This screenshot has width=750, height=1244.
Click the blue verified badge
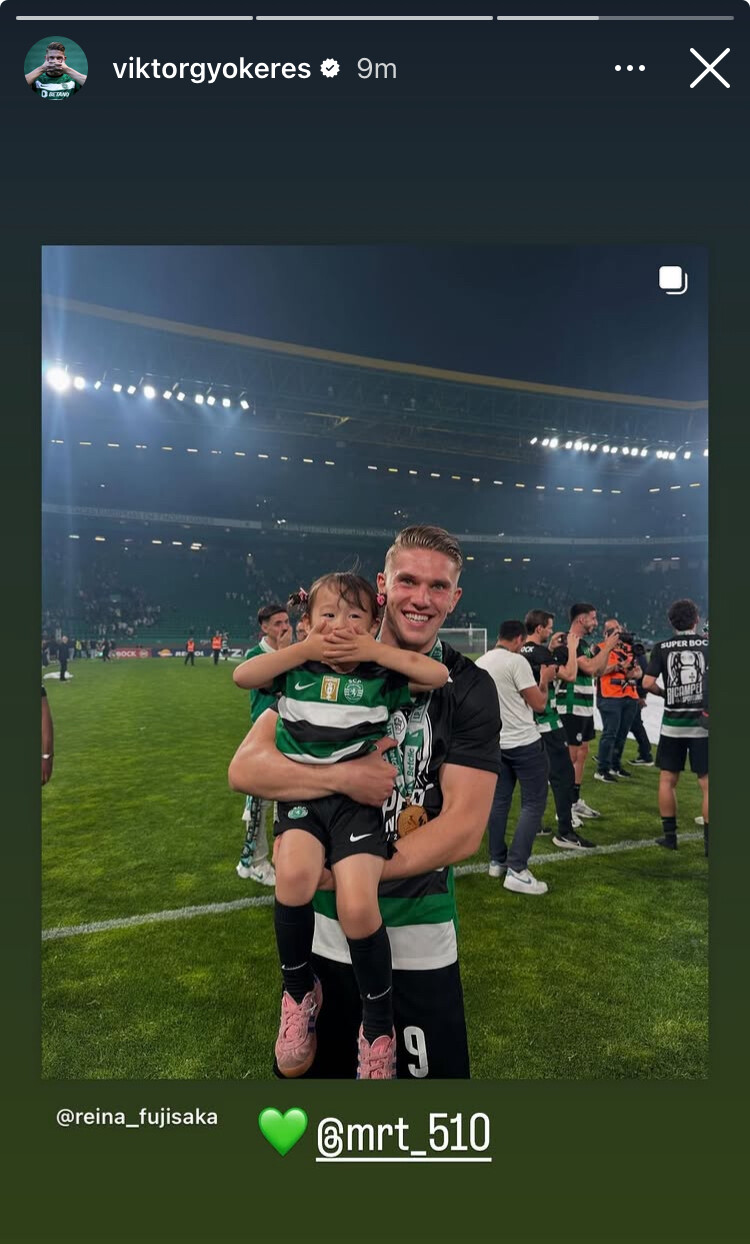[330, 68]
